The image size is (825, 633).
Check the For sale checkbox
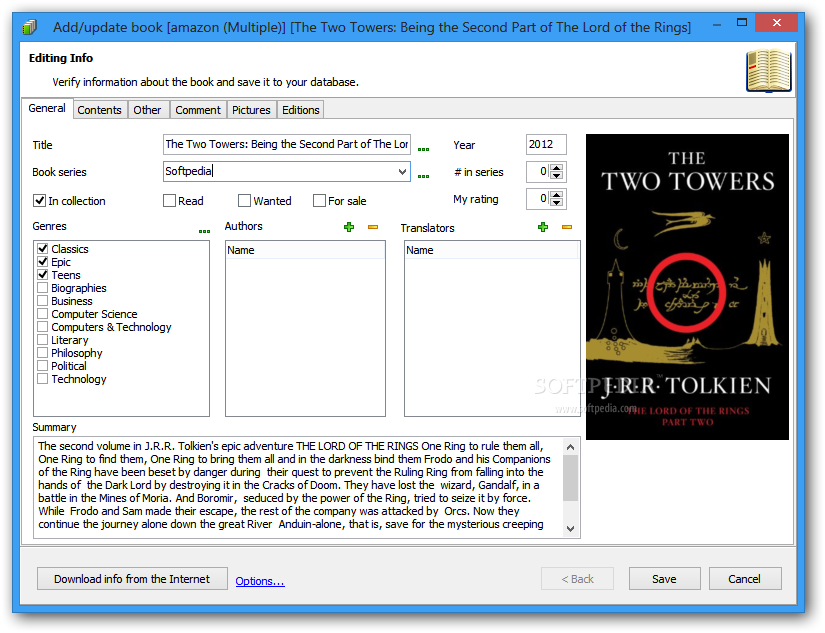pos(319,200)
